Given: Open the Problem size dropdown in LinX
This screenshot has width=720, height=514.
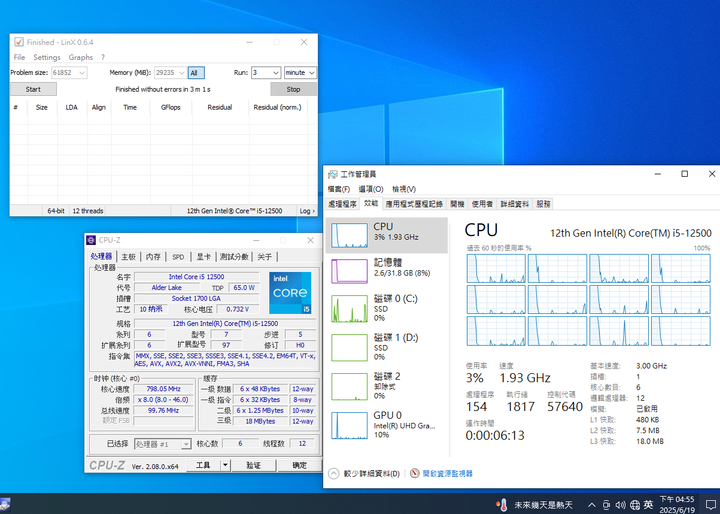Looking at the screenshot, I should 69,73.
